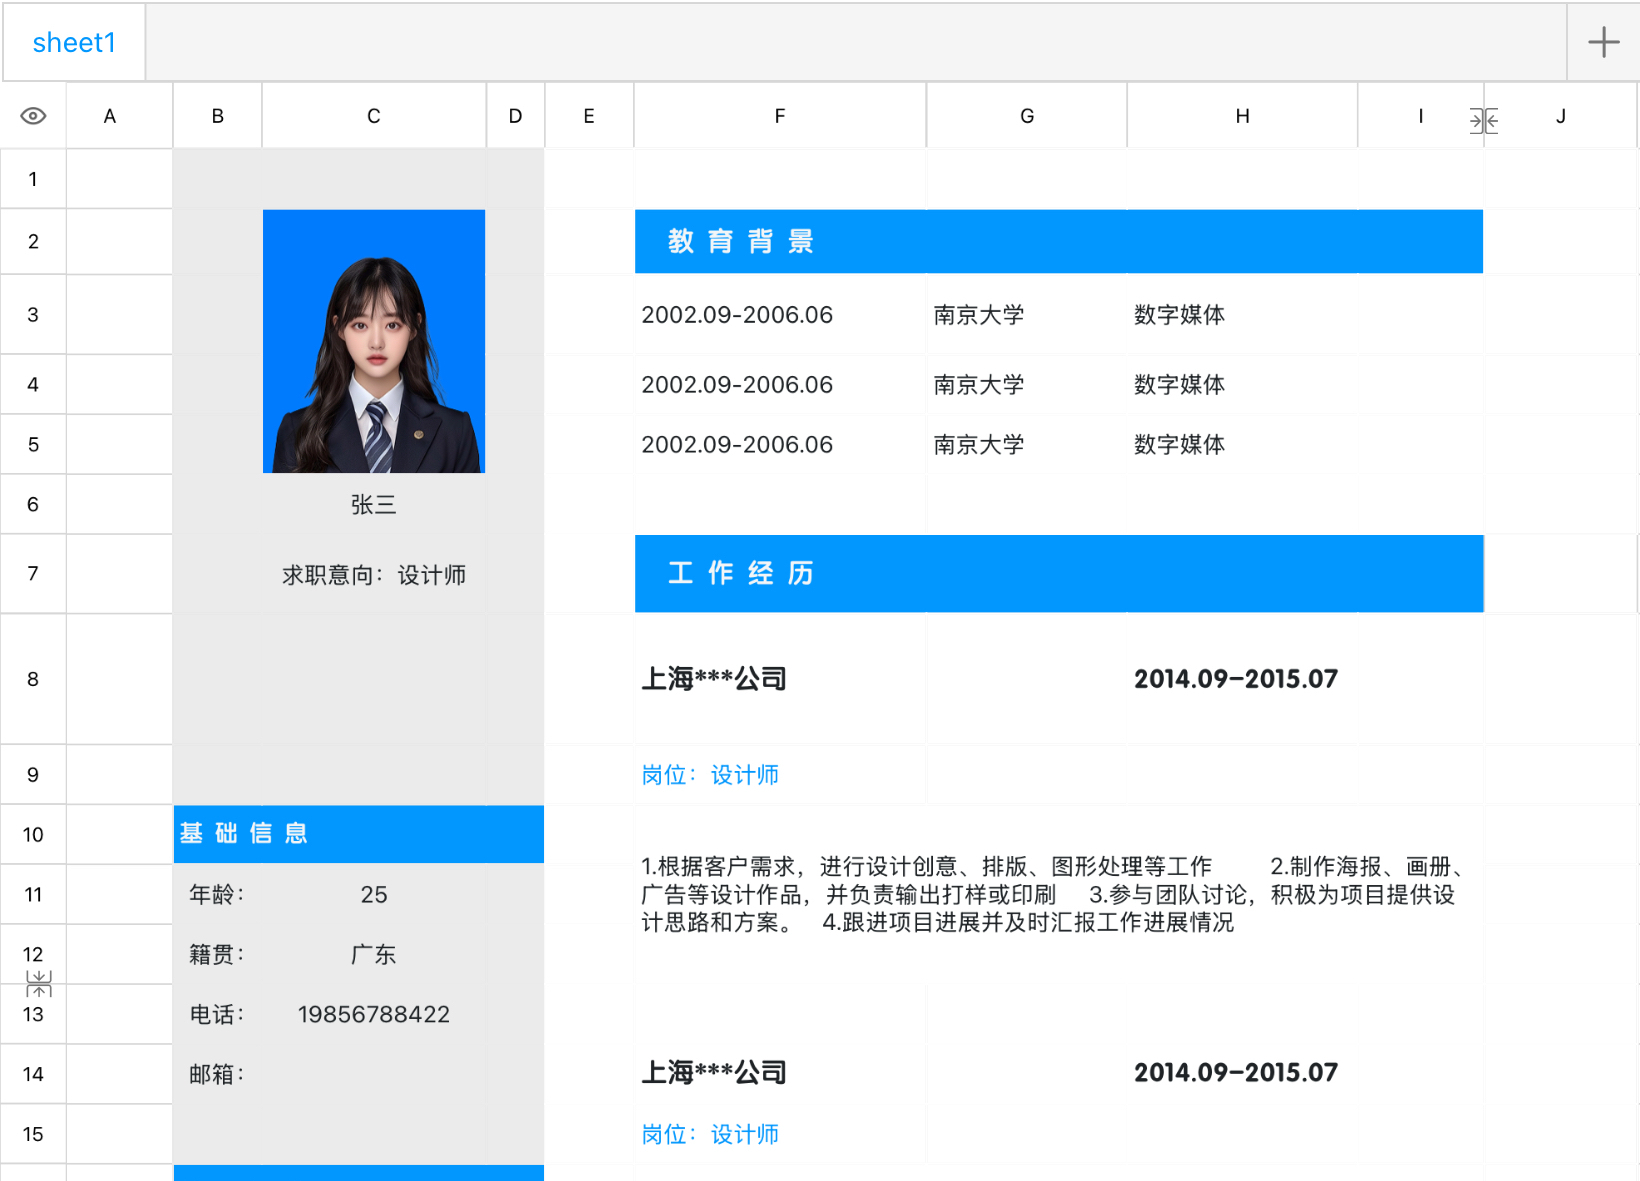This screenshot has height=1181, width=1640.
Task: Select row 4 header
Action: click(33, 385)
